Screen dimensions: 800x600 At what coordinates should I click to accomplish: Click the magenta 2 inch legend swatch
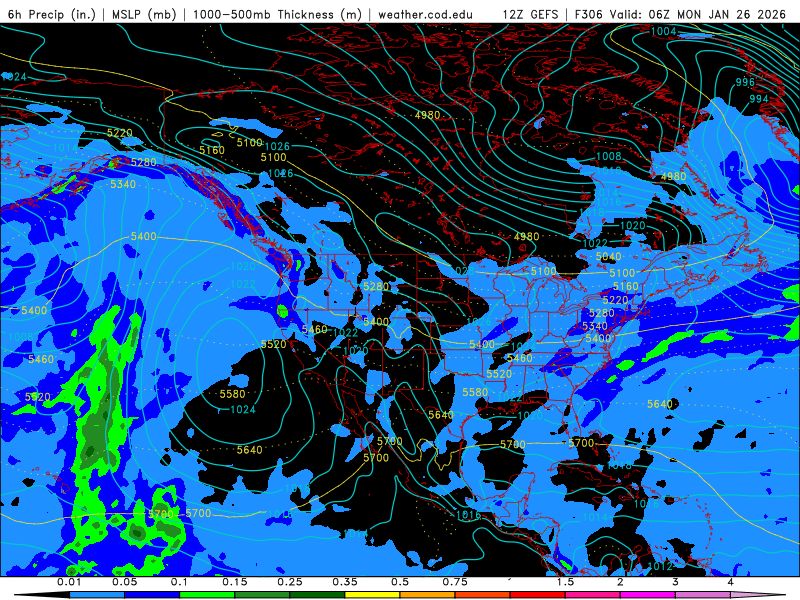pos(648,595)
